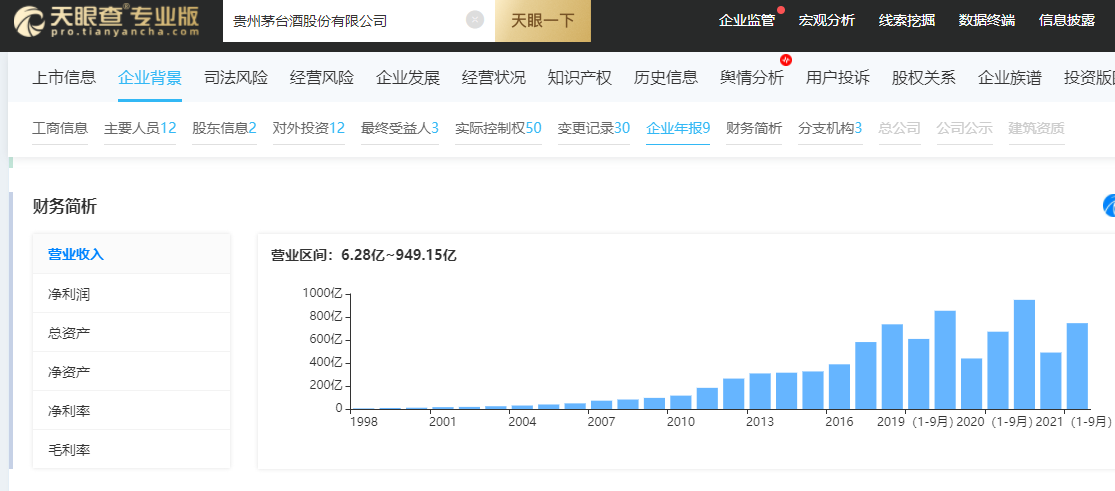Open 企业监管 in the top navigation

coord(746,20)
